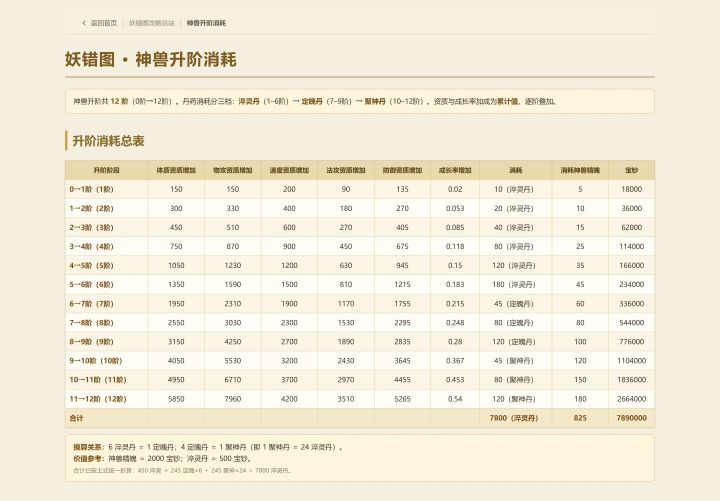720x501 pixels.
Task: Select row label 5→6阶（6阶）
Action: 91,285
